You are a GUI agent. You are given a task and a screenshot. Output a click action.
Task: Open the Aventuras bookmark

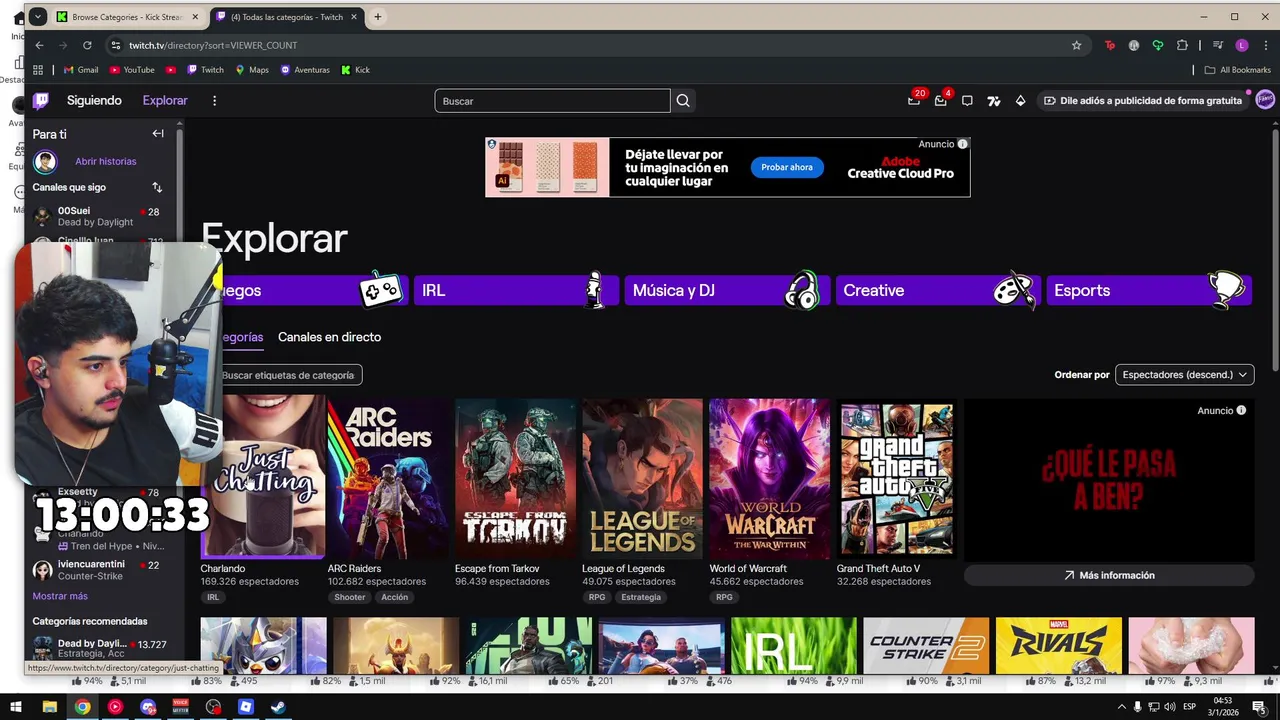point(305,70)
